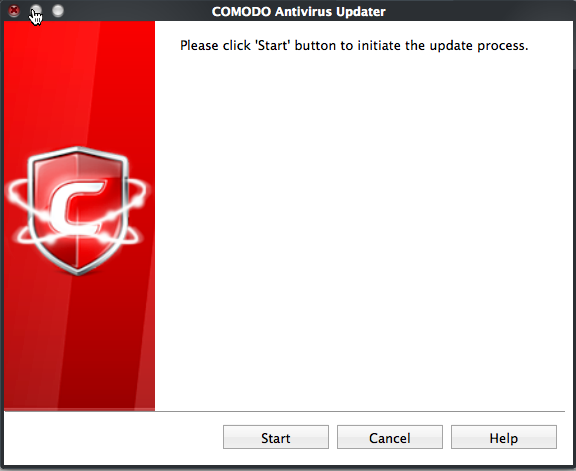Click the word 'Start' in the instruction sentence

(273, 46)
